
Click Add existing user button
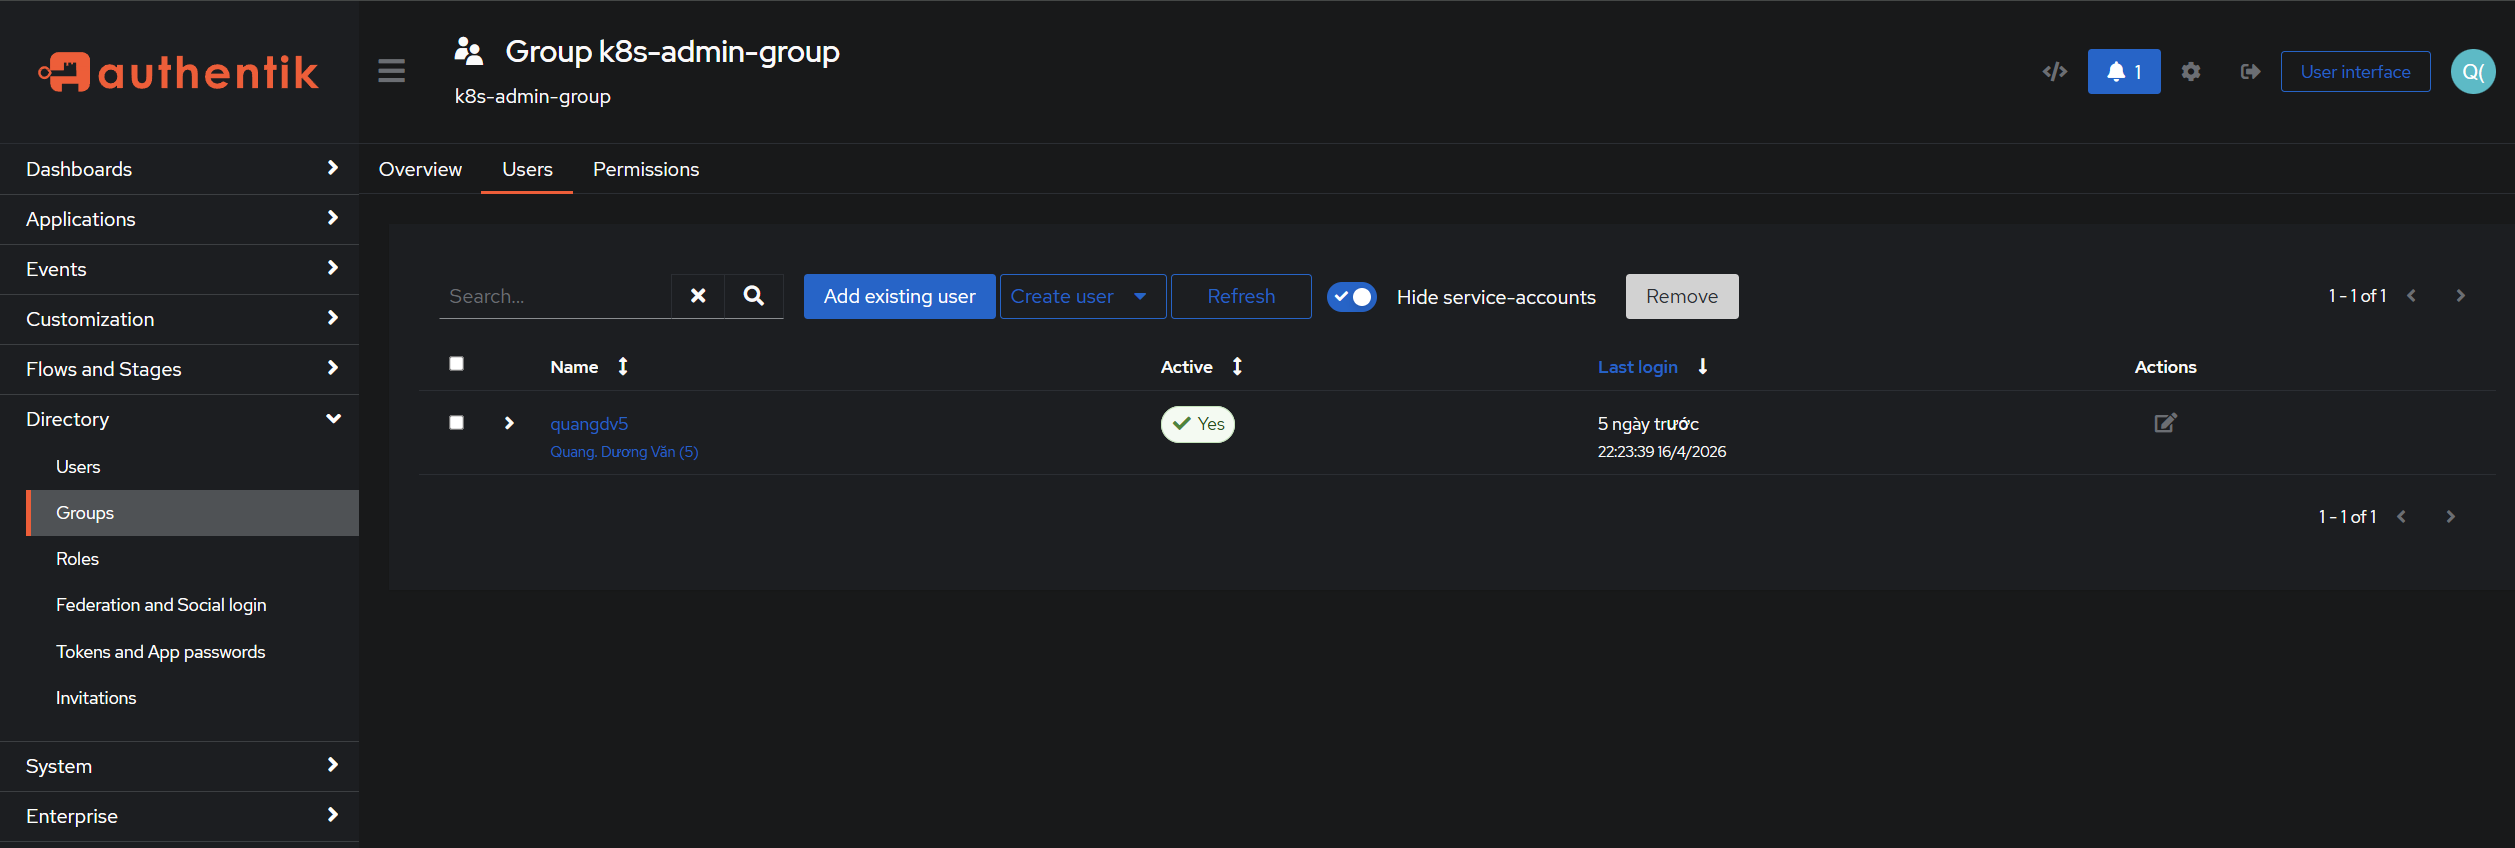click(x=899, y=297)
